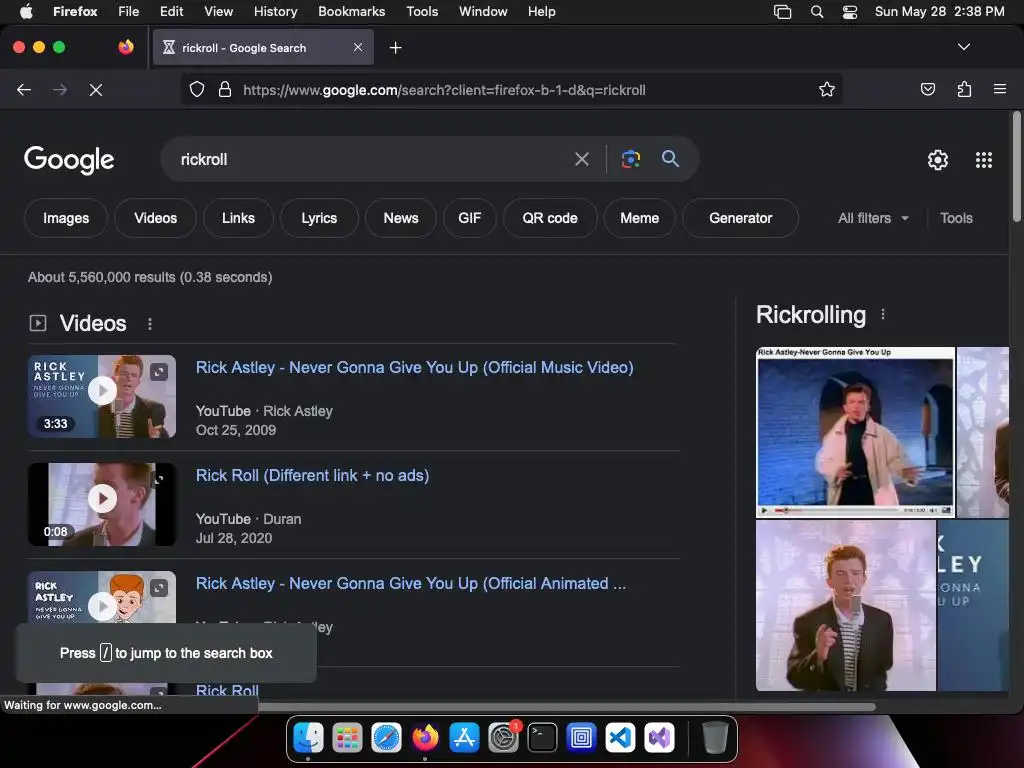Viewport: 1024px width, 768px height.
Task: Open a new tab with plus button
Action: 395,48
